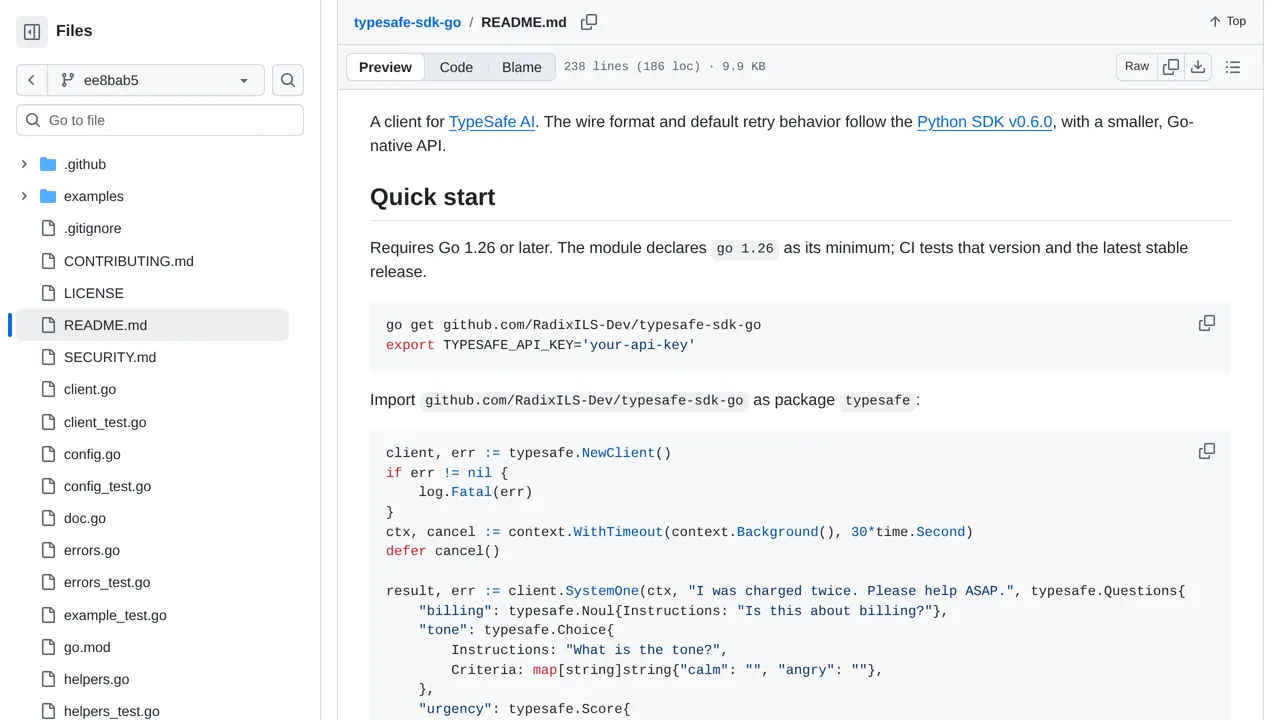This screenshot has width=1280, height=720.
Task: Open config.go file
Action: coord(92,454)
